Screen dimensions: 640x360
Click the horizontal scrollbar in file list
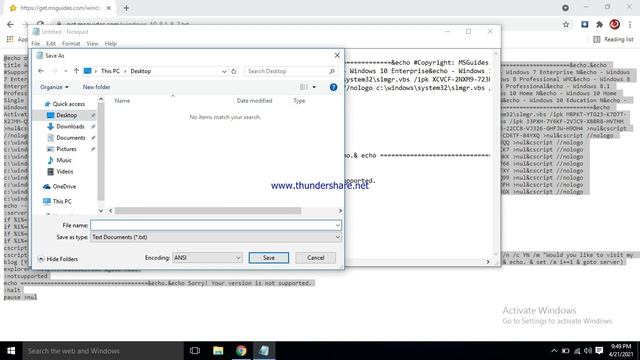208,211
